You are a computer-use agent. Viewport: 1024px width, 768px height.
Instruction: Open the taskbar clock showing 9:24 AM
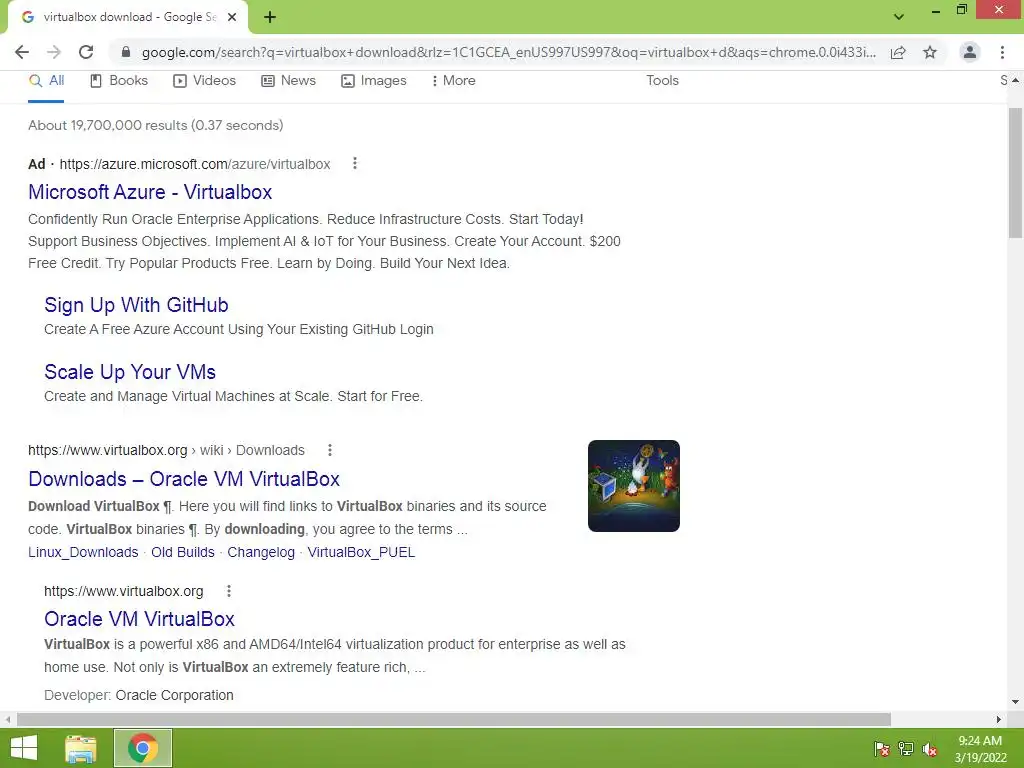[980, 749]
